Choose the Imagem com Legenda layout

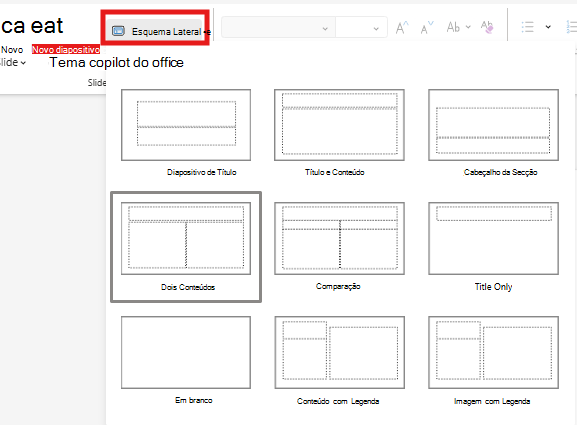(x=493, y=360)
